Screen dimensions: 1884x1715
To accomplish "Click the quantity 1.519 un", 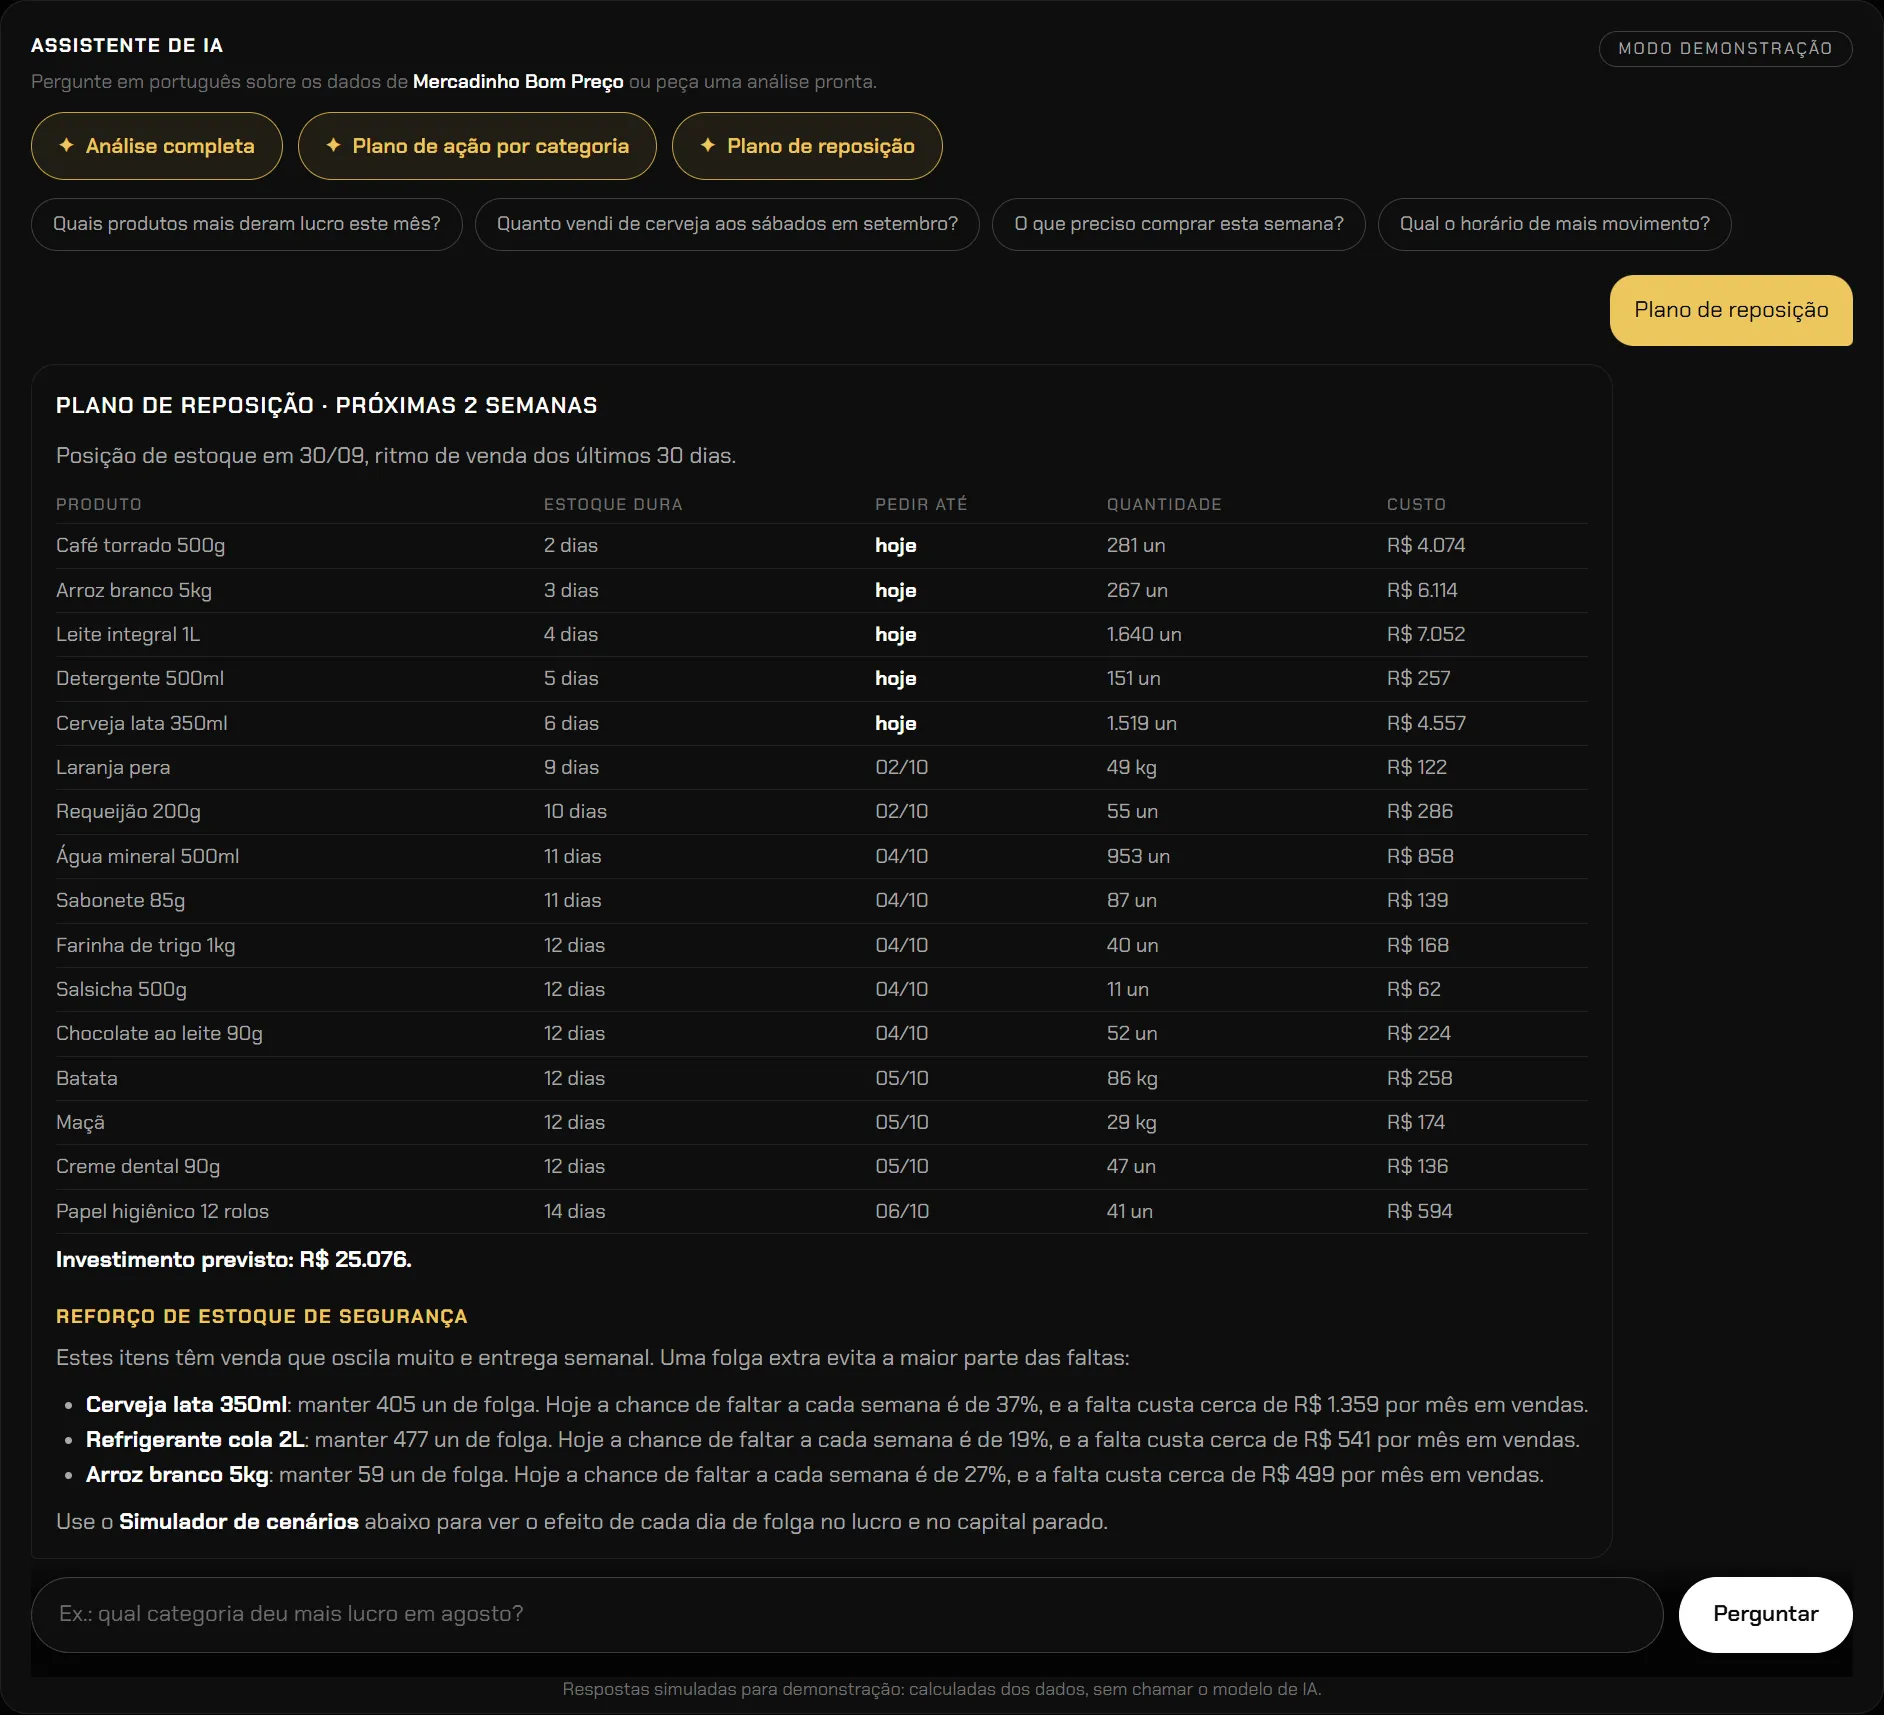I will 1141,723.
